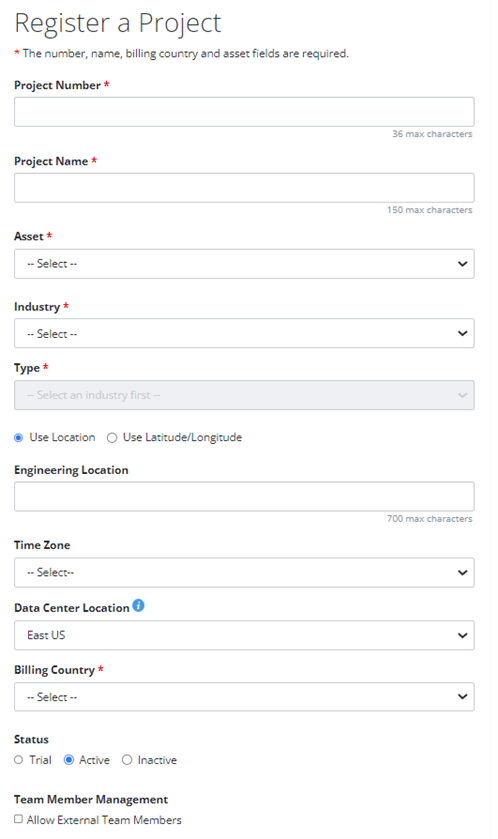Open the Industry select dropdown
The width and height of the screenshot is (498, 839).
(x=244, y=333)
